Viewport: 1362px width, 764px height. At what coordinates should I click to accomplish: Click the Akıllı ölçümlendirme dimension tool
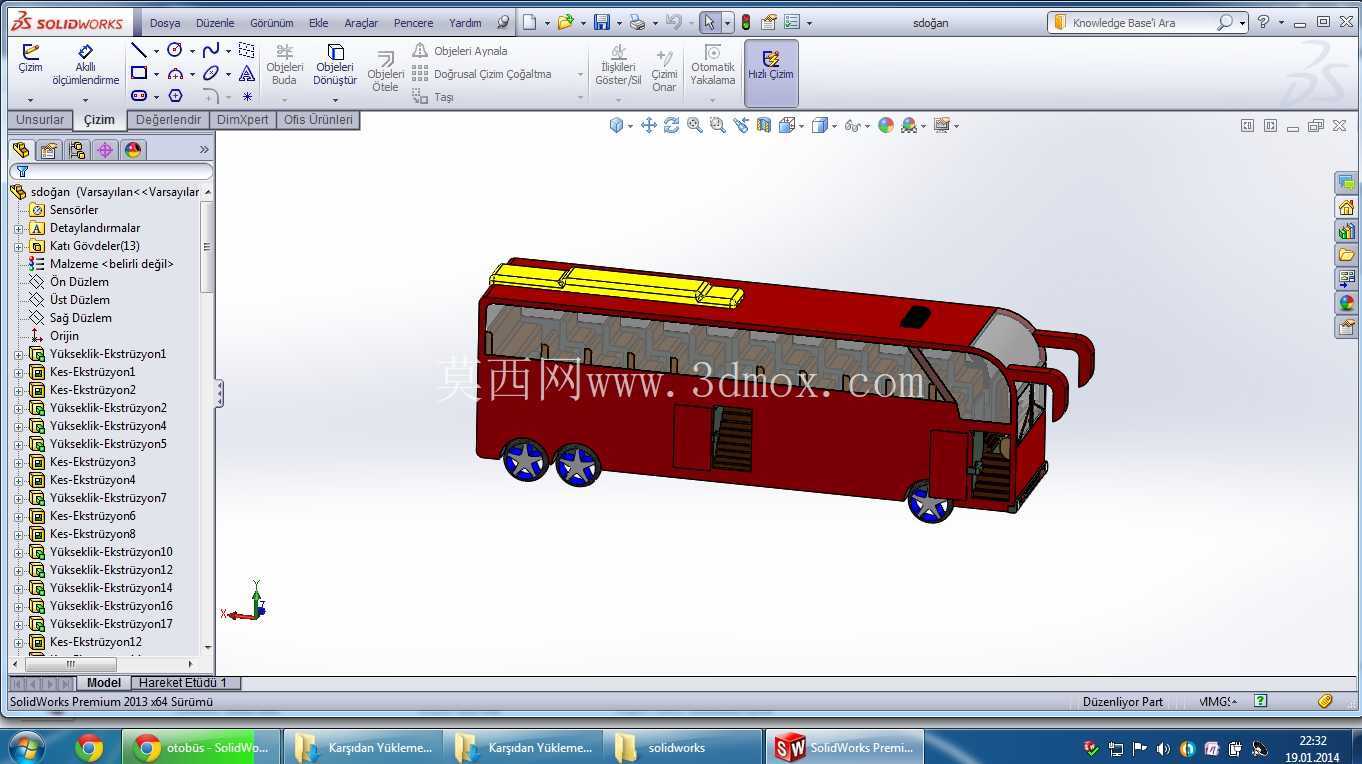coord(85,65)
